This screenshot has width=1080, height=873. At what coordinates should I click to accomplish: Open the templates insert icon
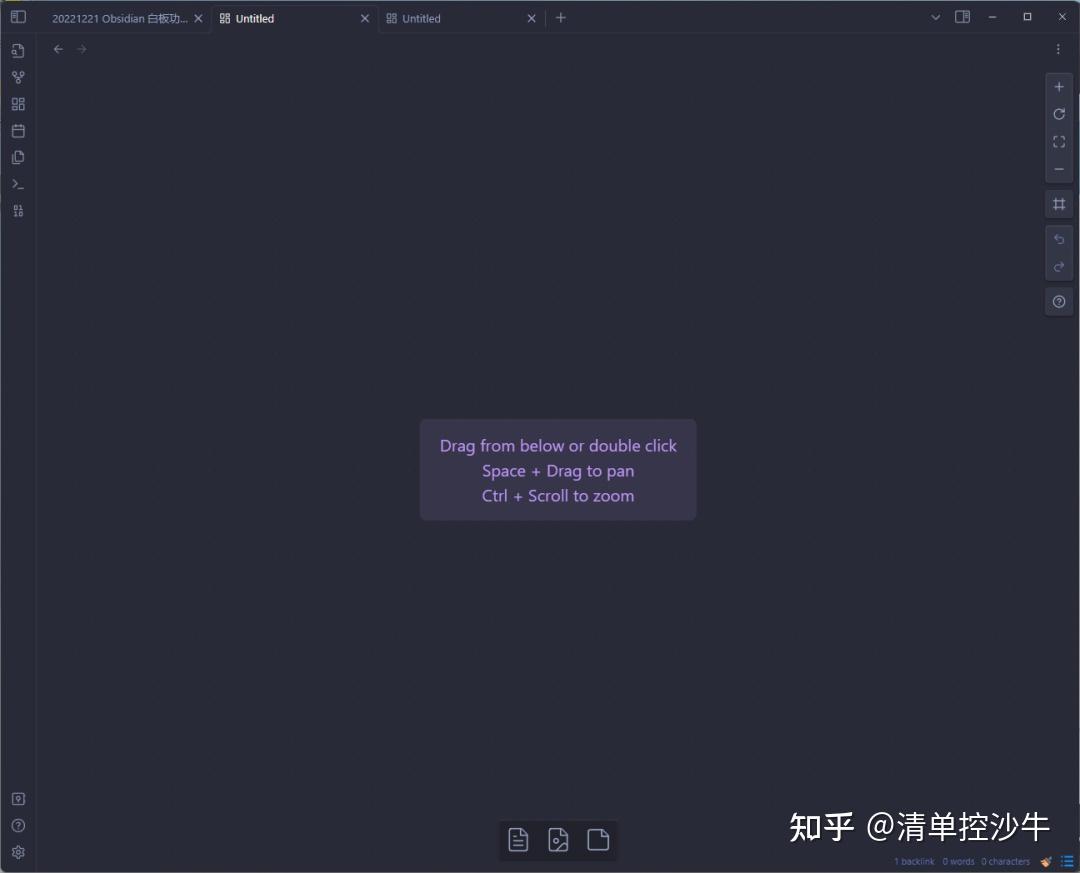coord(18,157)
